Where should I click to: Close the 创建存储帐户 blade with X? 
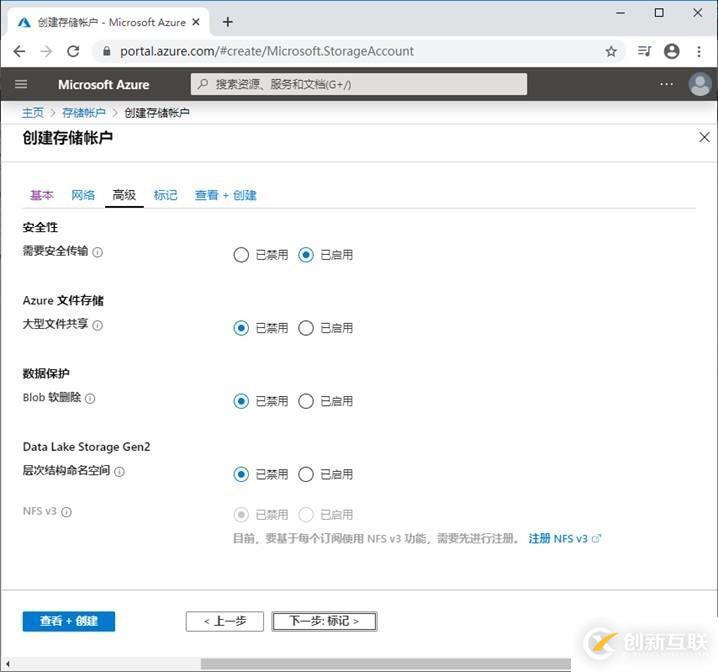704,137
